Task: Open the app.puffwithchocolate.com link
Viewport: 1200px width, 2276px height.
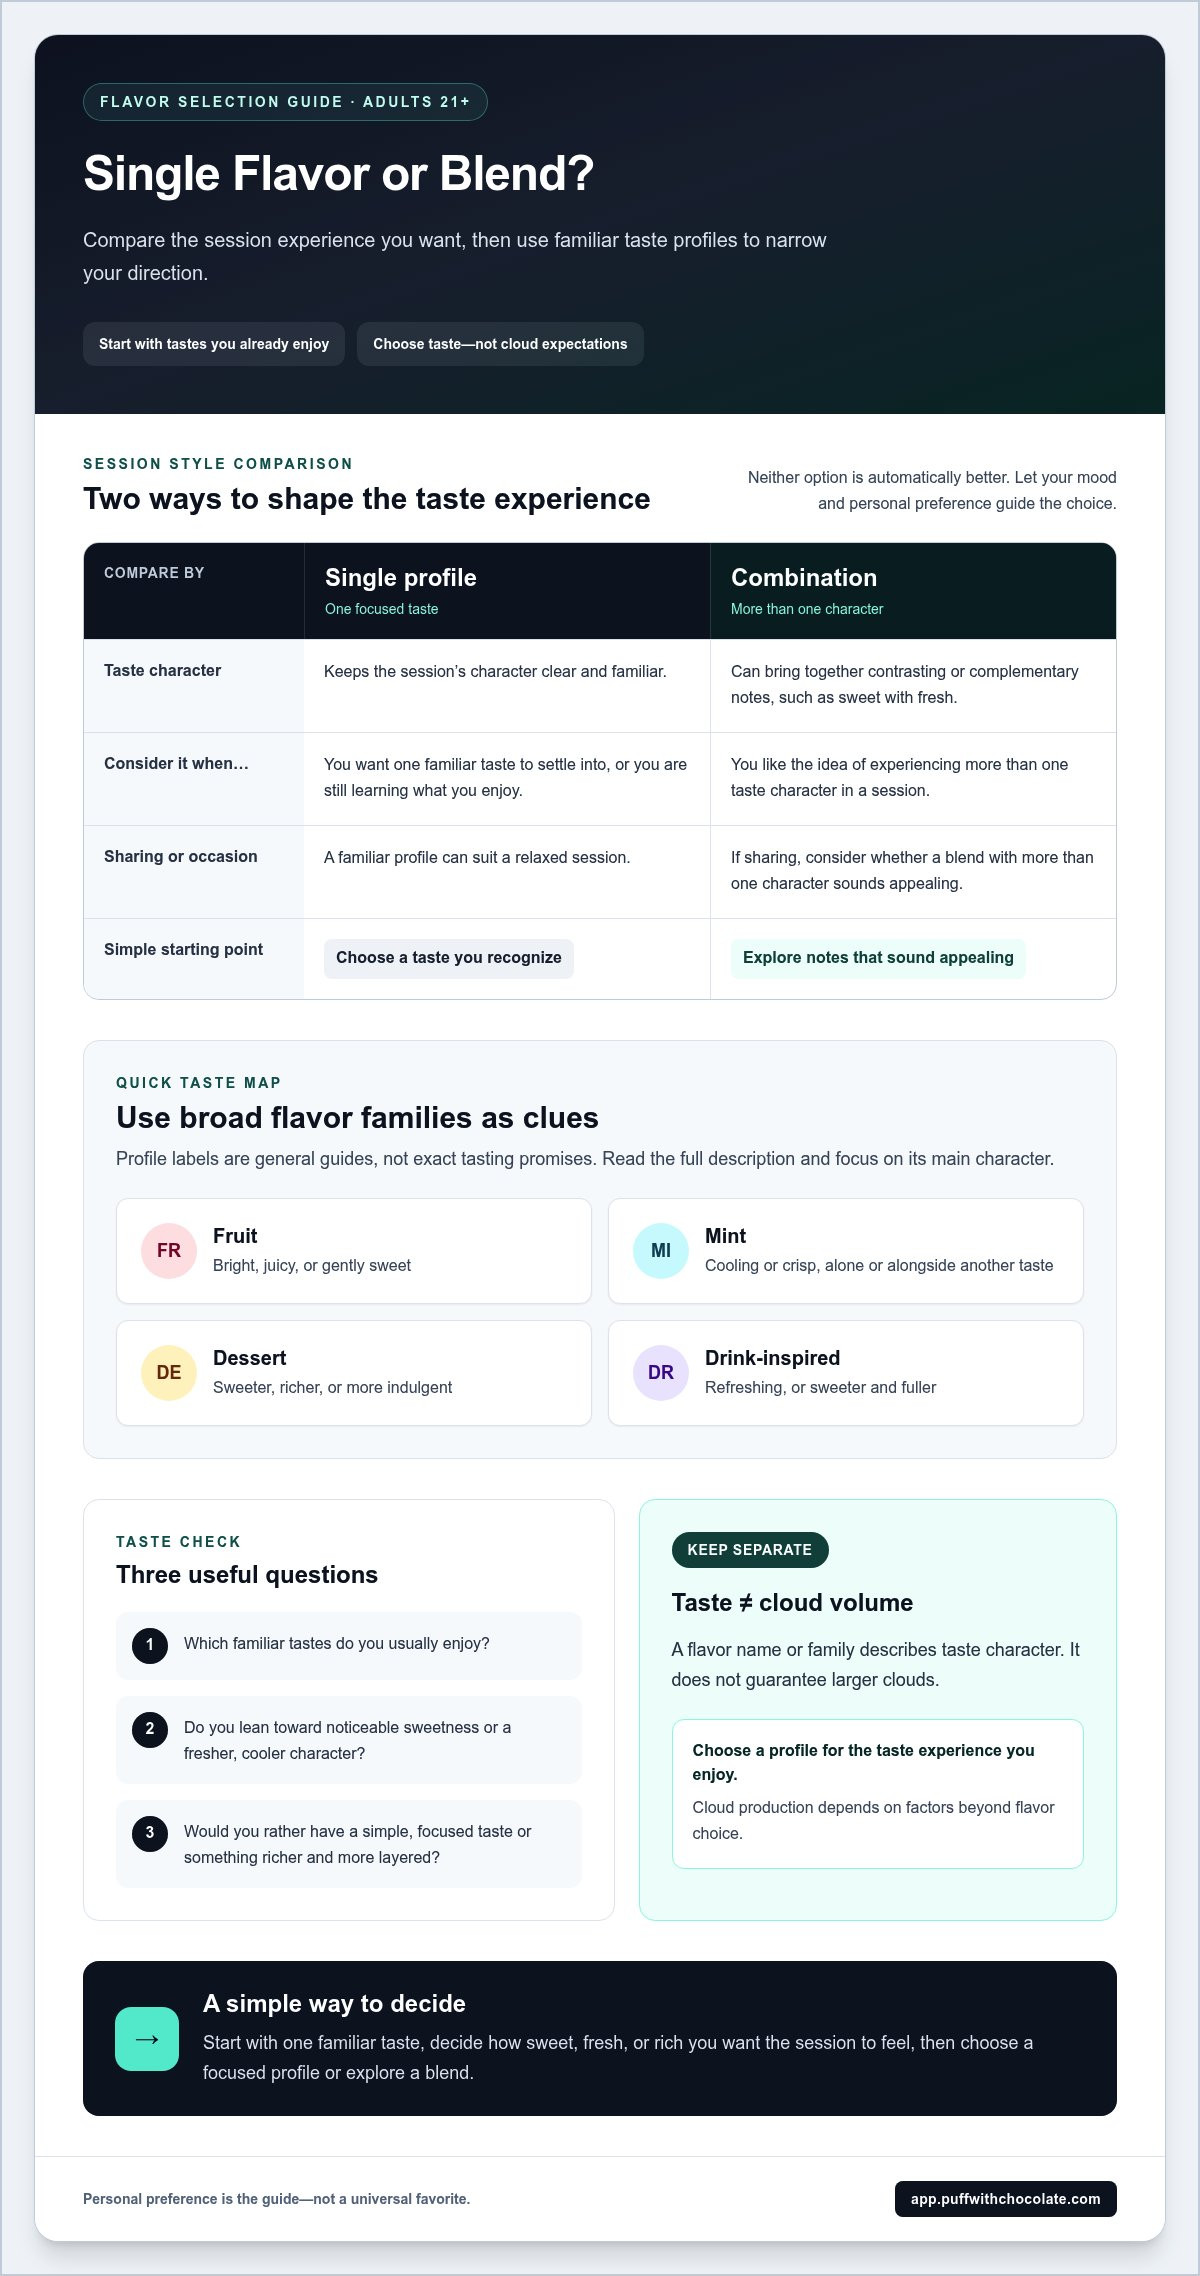Action: tap(1005, 2199)
